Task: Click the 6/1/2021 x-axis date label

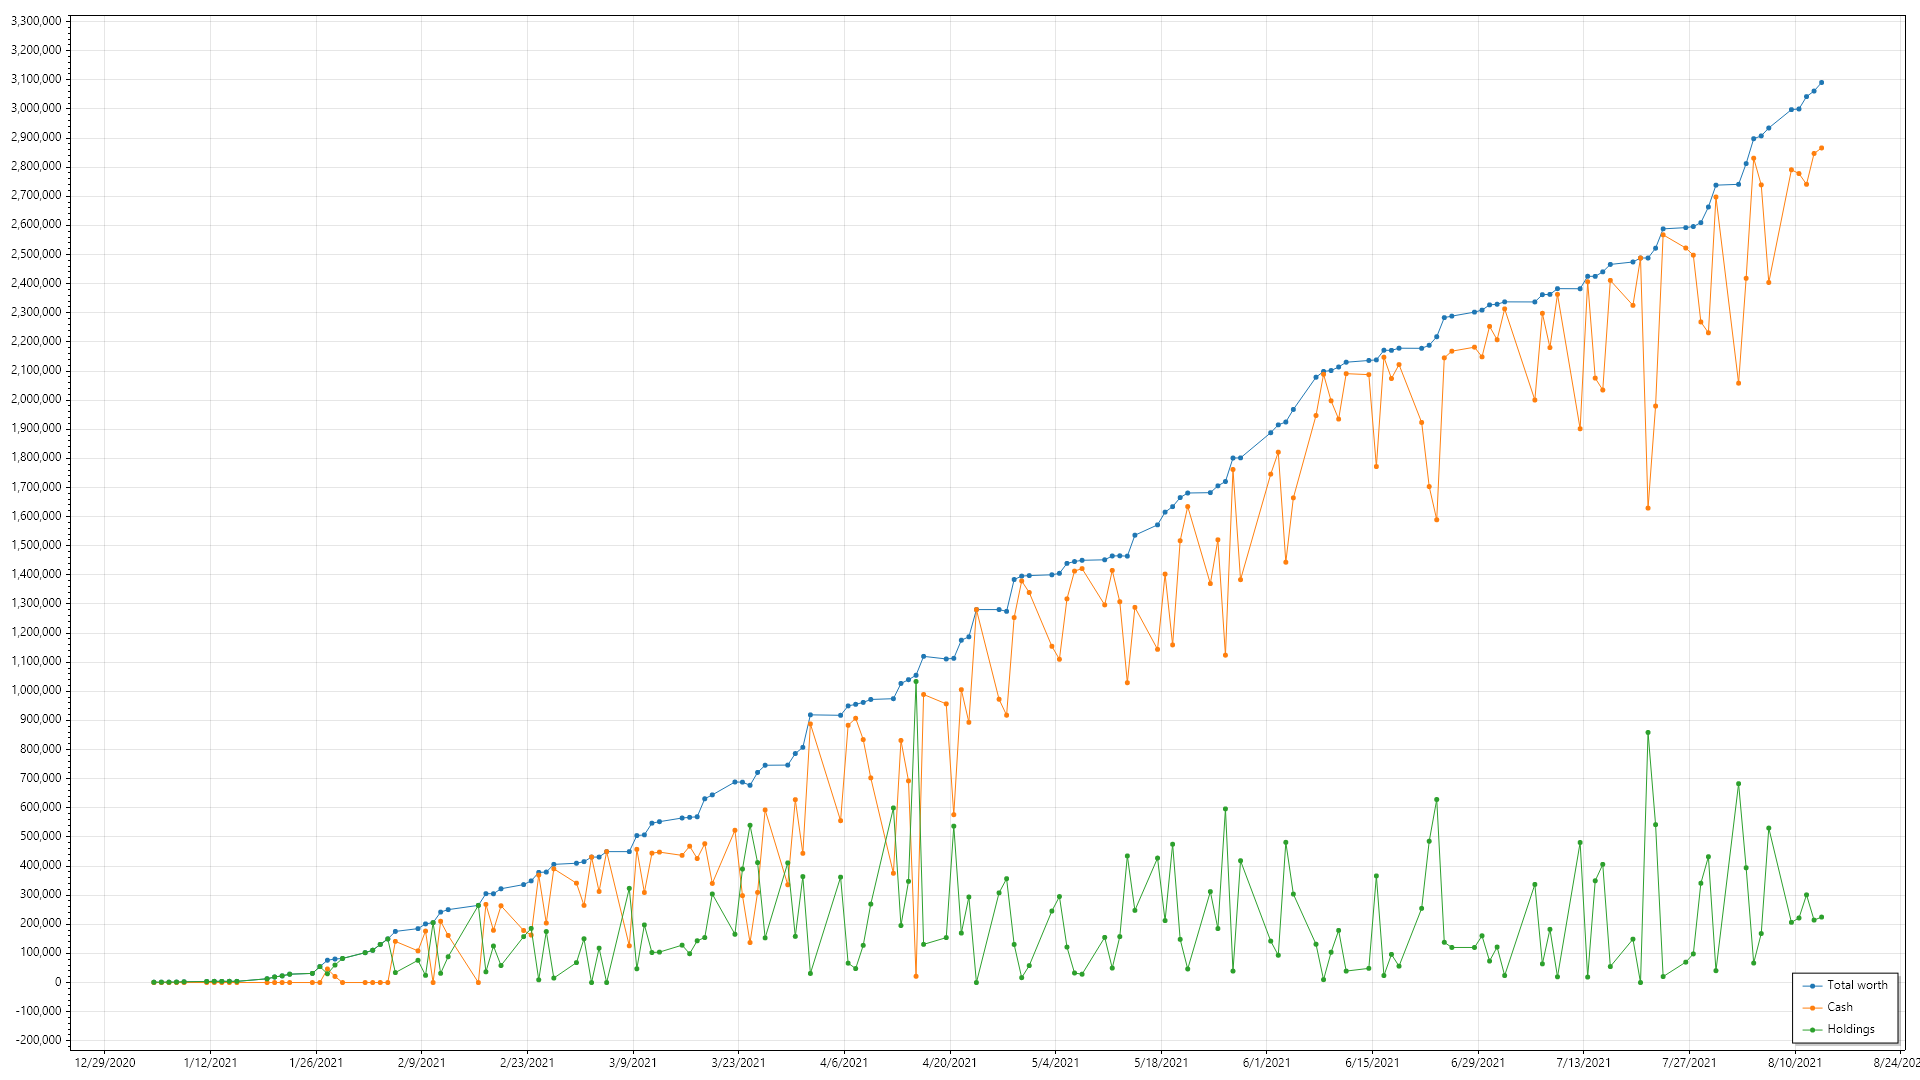Action: (1266, 1063)
